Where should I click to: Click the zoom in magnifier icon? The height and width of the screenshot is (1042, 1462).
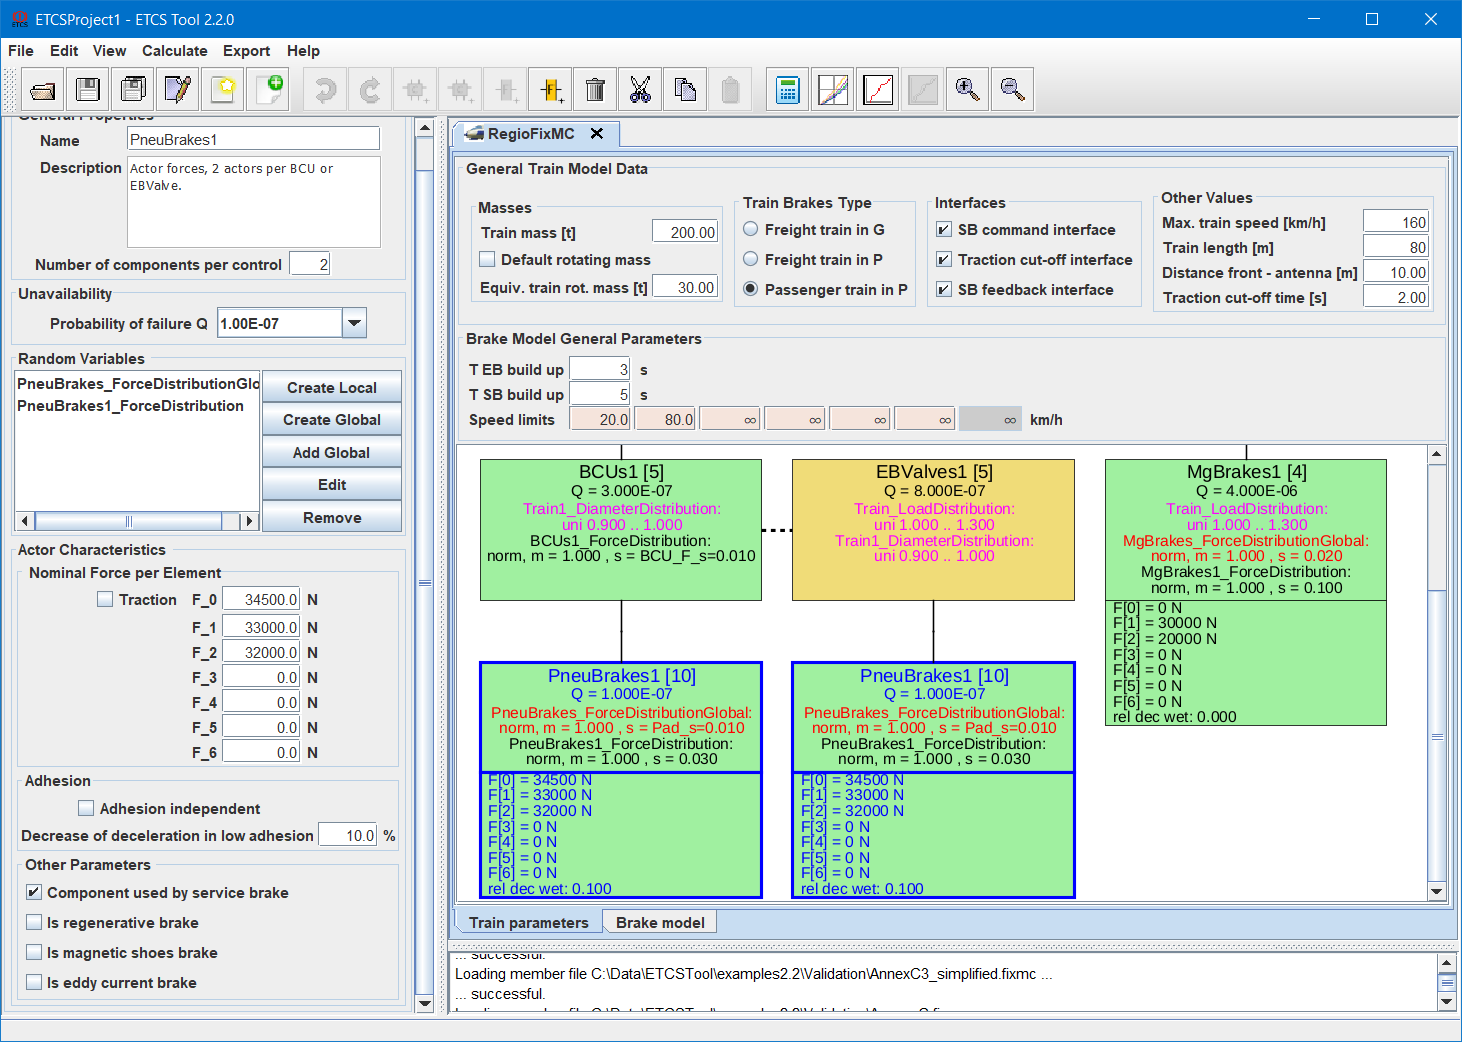click(967, 90)
